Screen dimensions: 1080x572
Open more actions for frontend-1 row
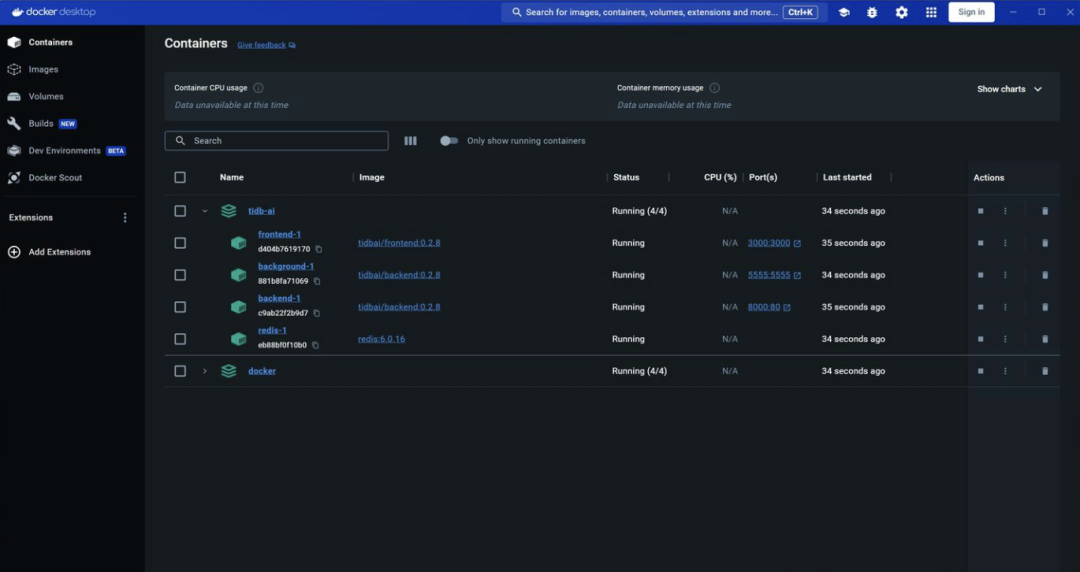tap(1005, 243)
